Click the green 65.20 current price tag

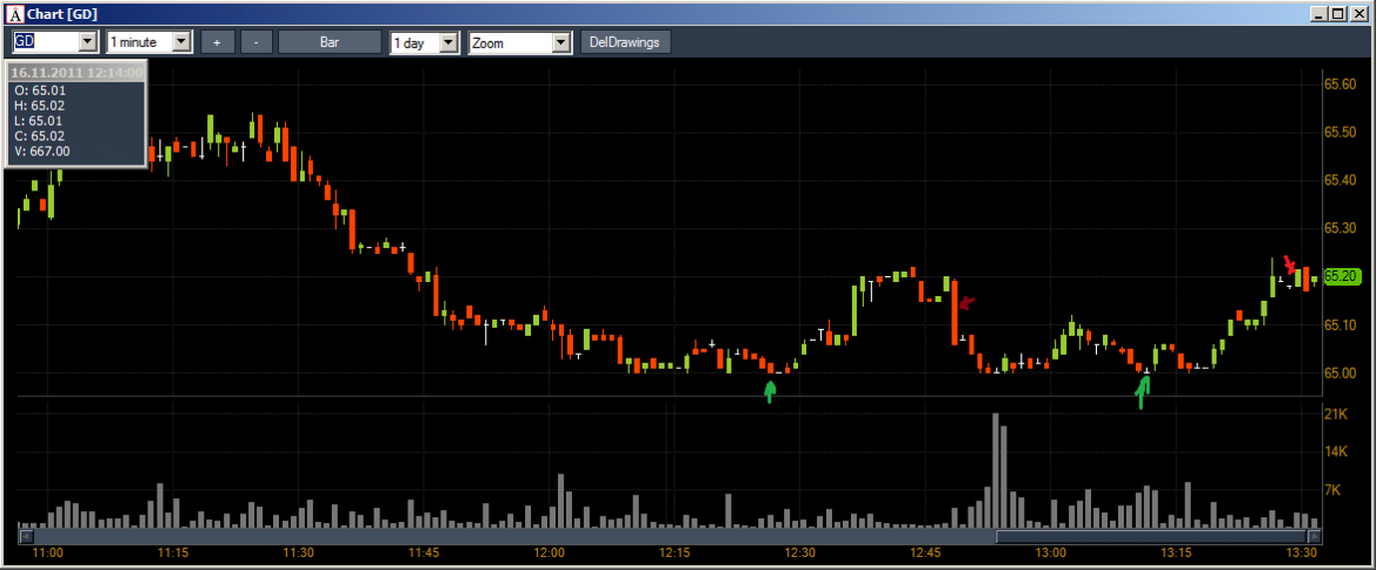[x=1341, y=277]
